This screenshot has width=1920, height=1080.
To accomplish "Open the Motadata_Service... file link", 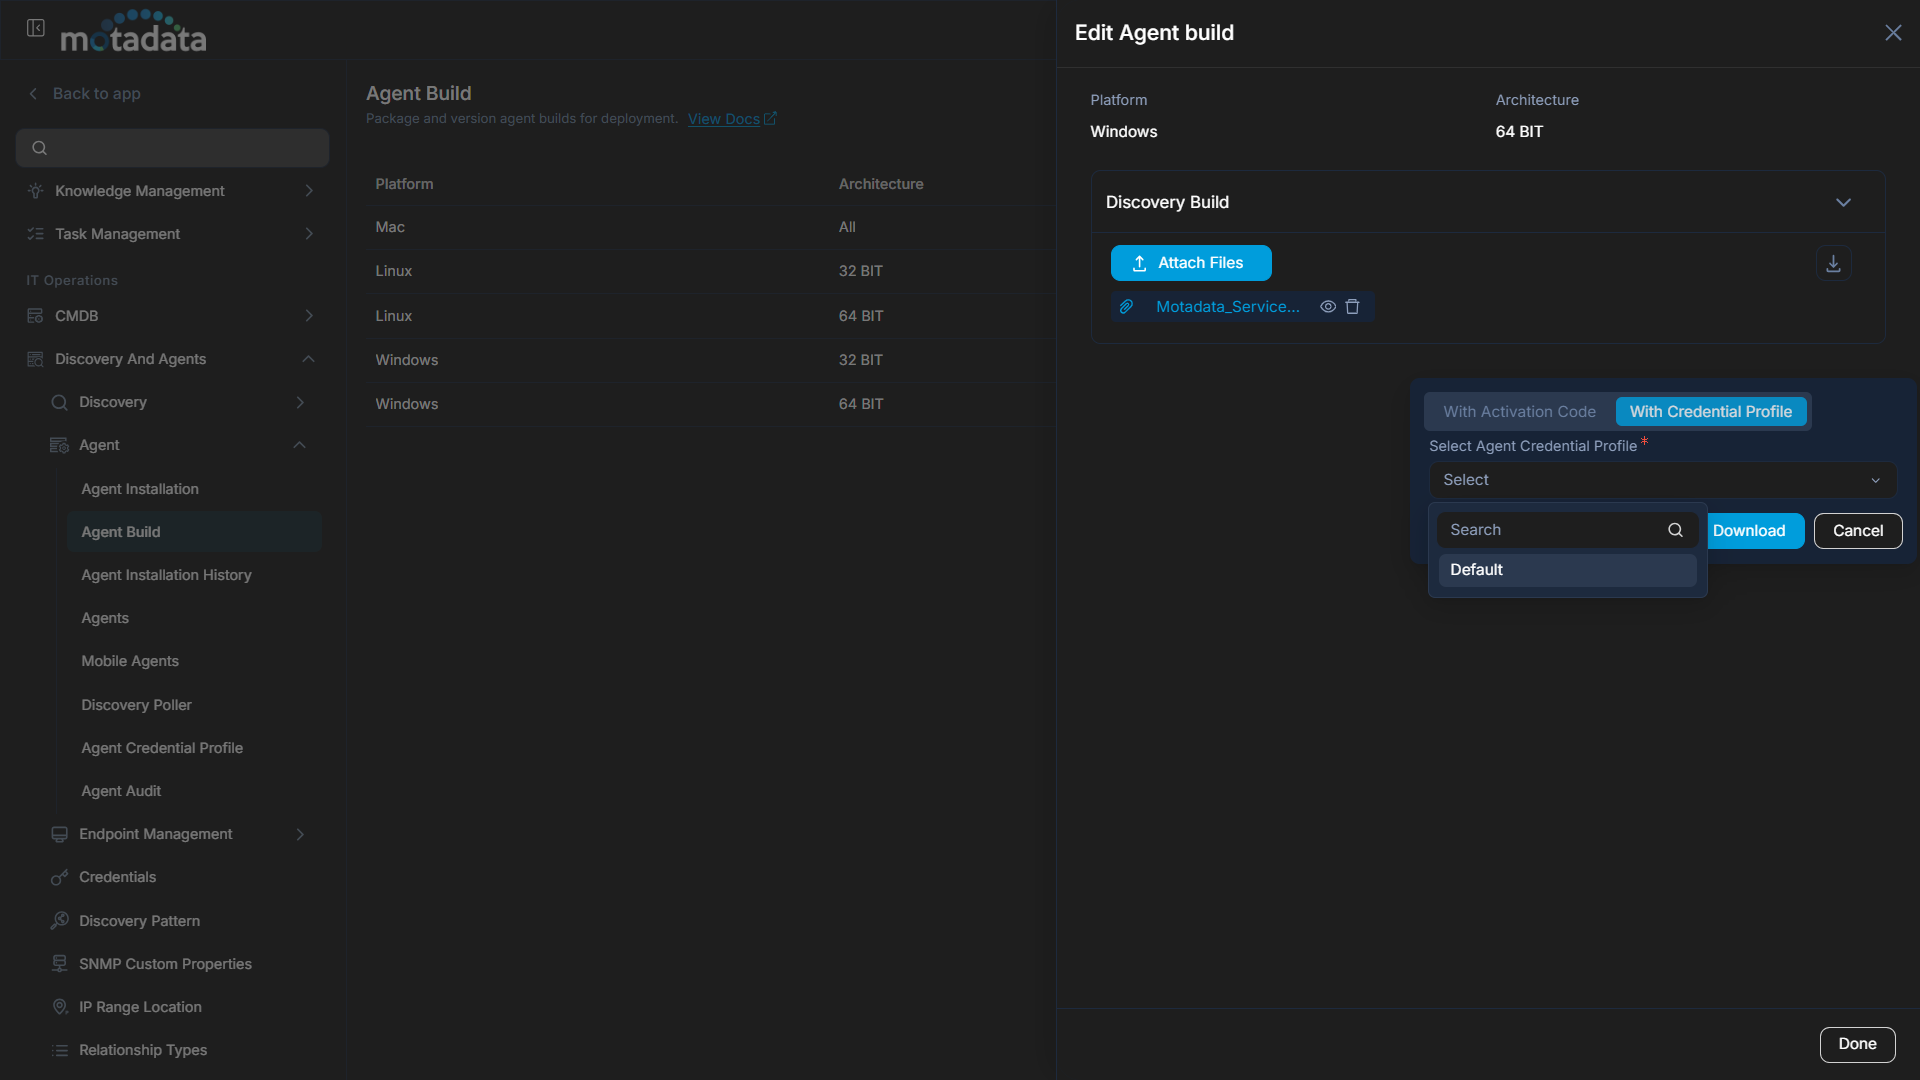I will pos(1228,307).
